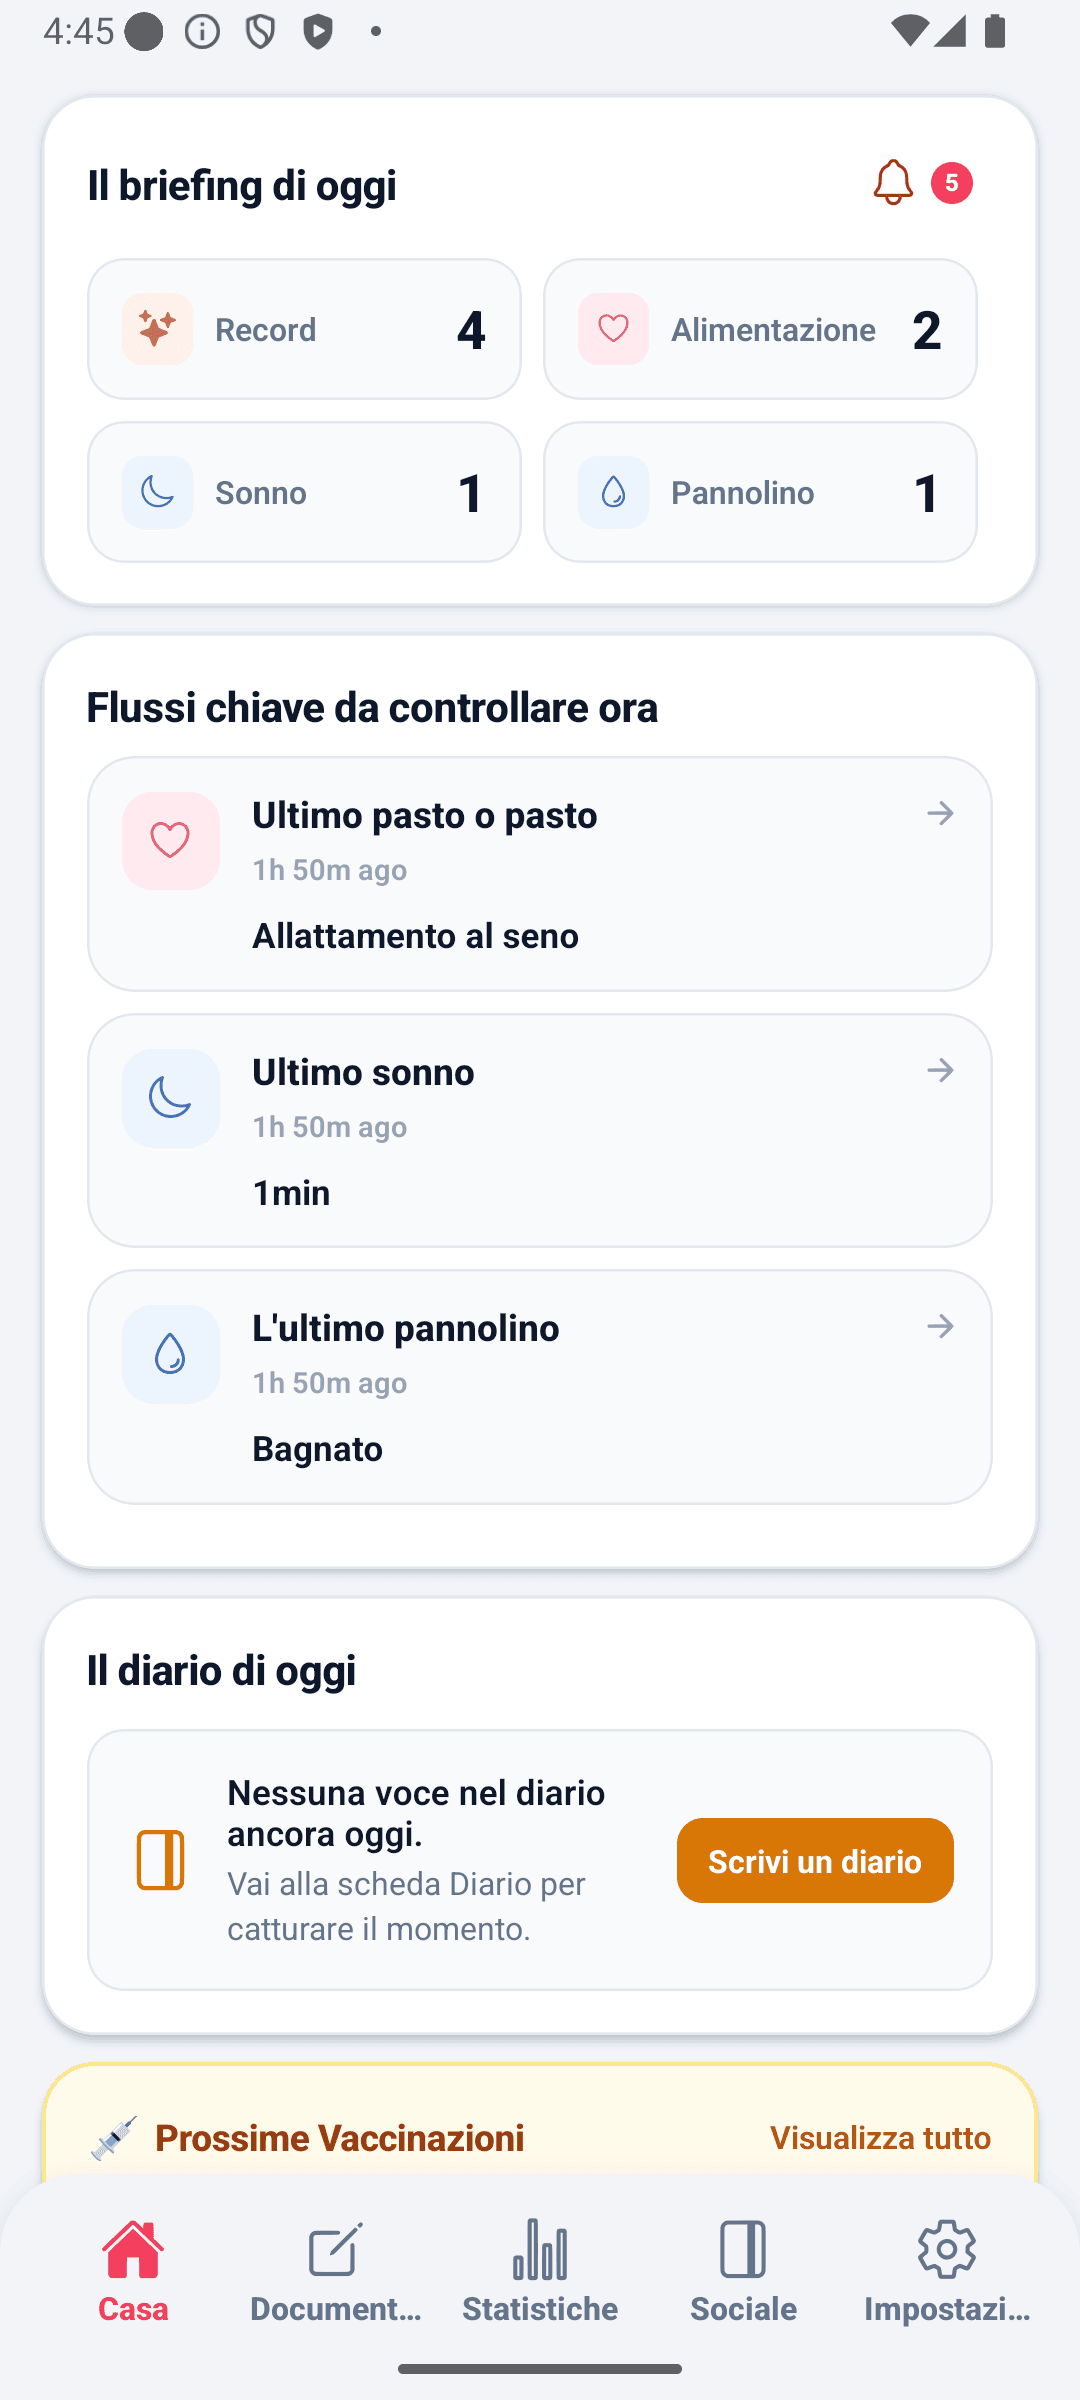1080x2400 pixels.
Task: Tap droplet icon in L'ultimo pannolino card
Action: tap(171, 1354)
